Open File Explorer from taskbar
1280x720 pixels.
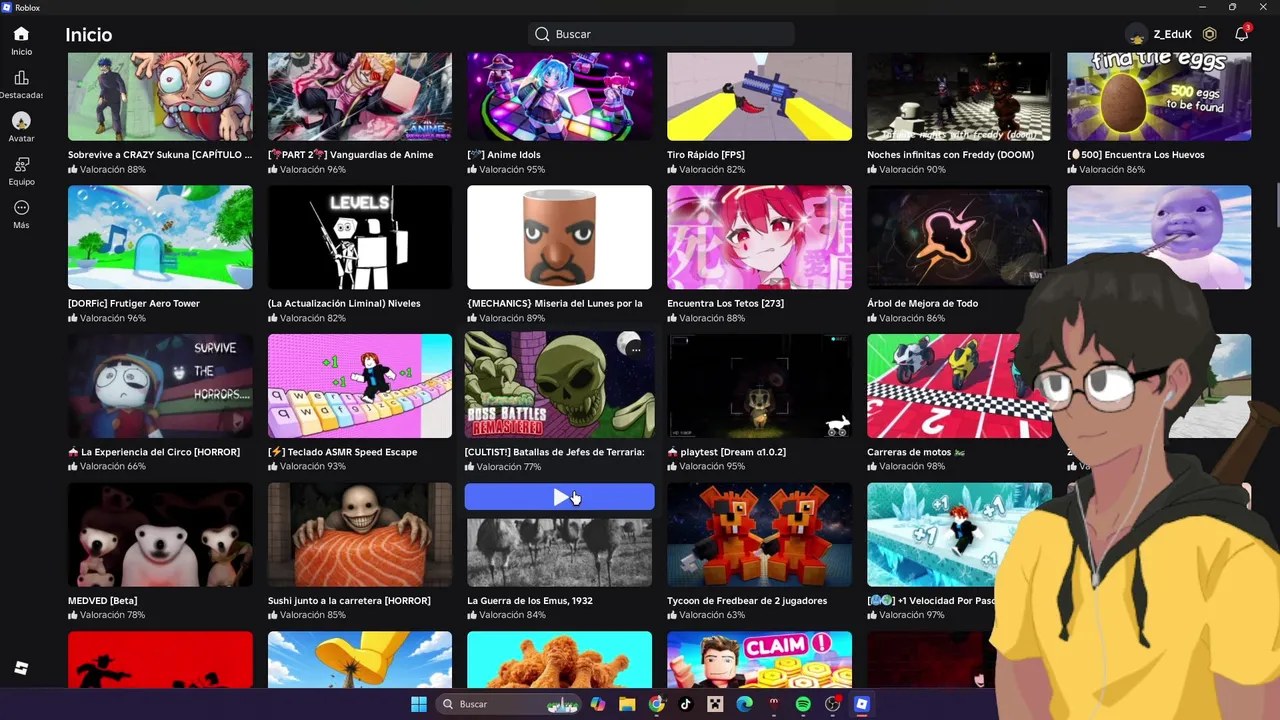(x=627, y=704)
